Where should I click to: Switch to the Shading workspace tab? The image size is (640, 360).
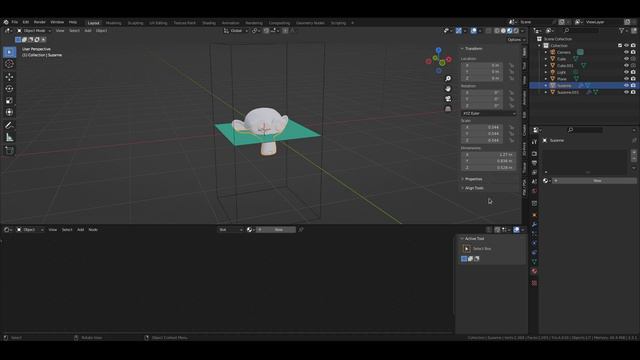click(x=209, y=23)
